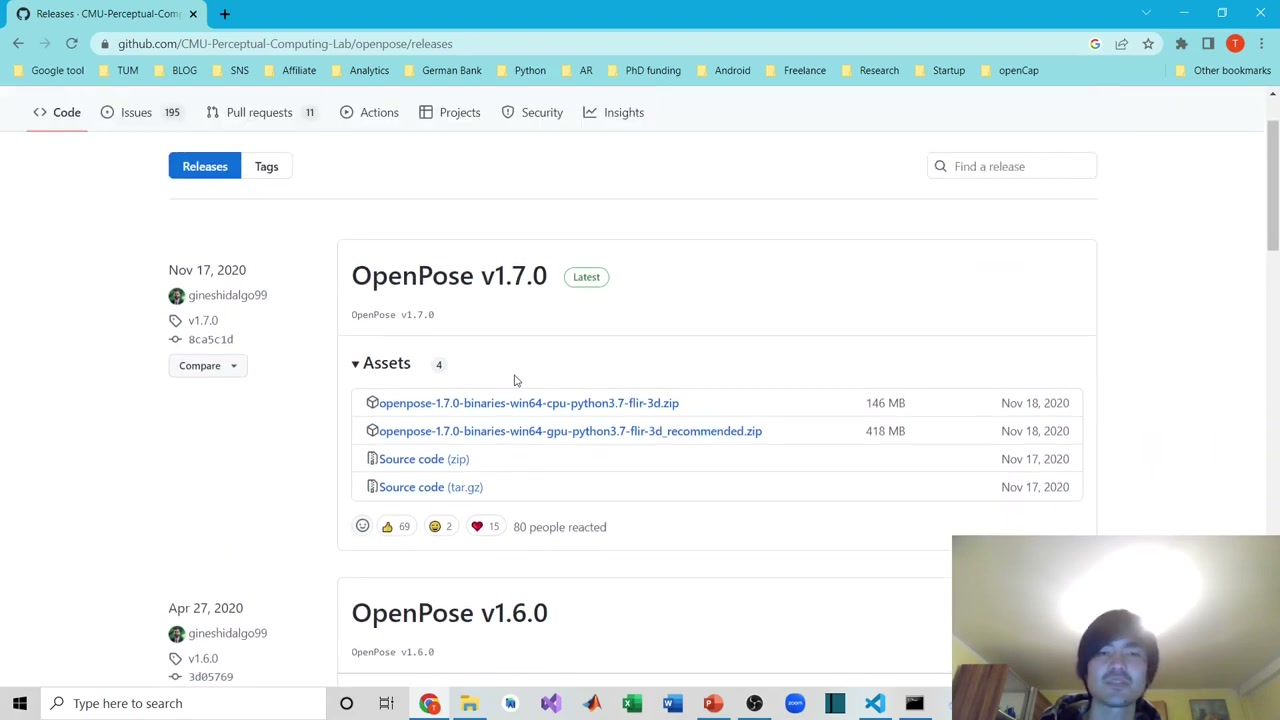The image size is (1280, 720).
Task: Download Source code (zip)
Action: coord(424,459)
